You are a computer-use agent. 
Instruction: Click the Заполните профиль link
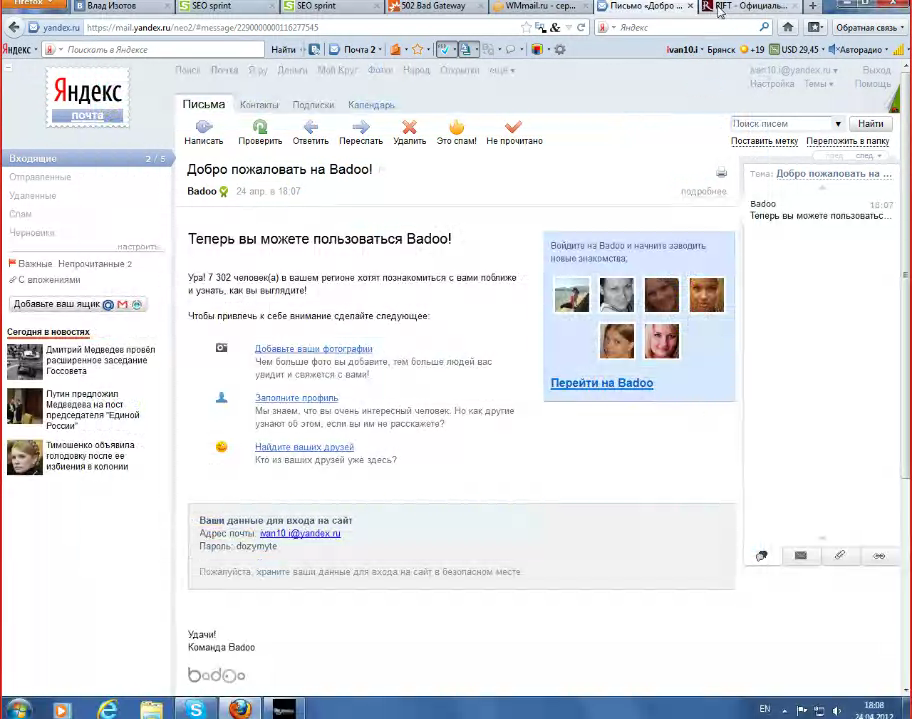tap(297, 398)
